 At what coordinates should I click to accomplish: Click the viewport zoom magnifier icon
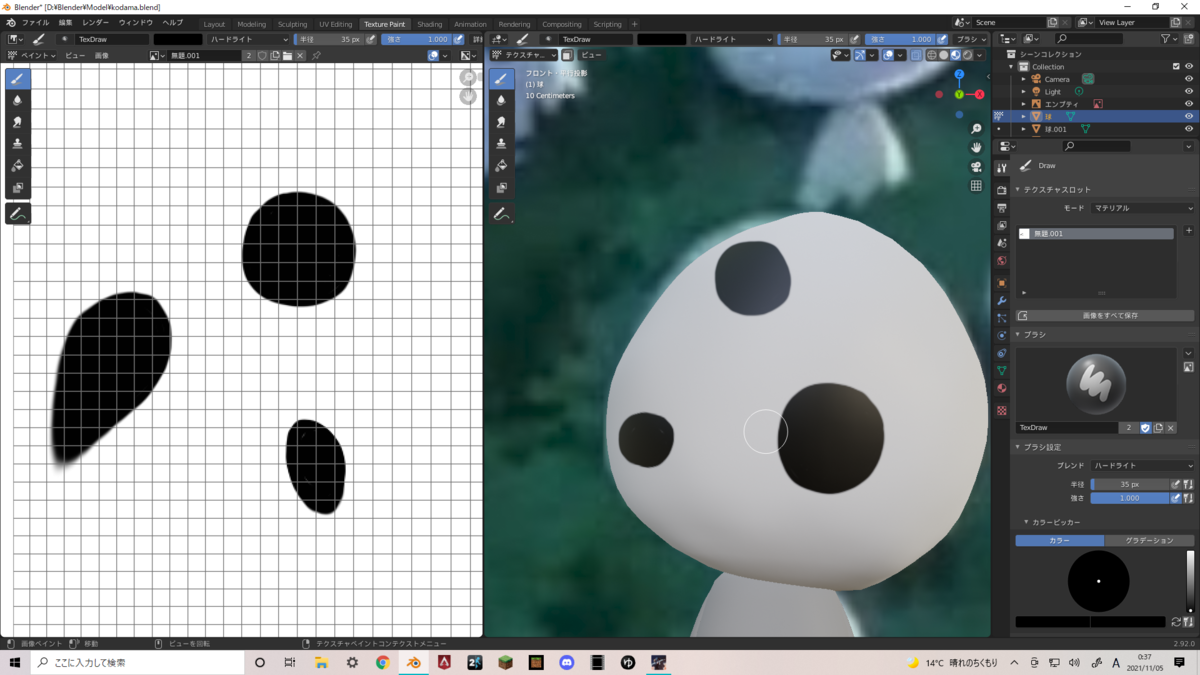pyautogui.click(x=976, y=129)
